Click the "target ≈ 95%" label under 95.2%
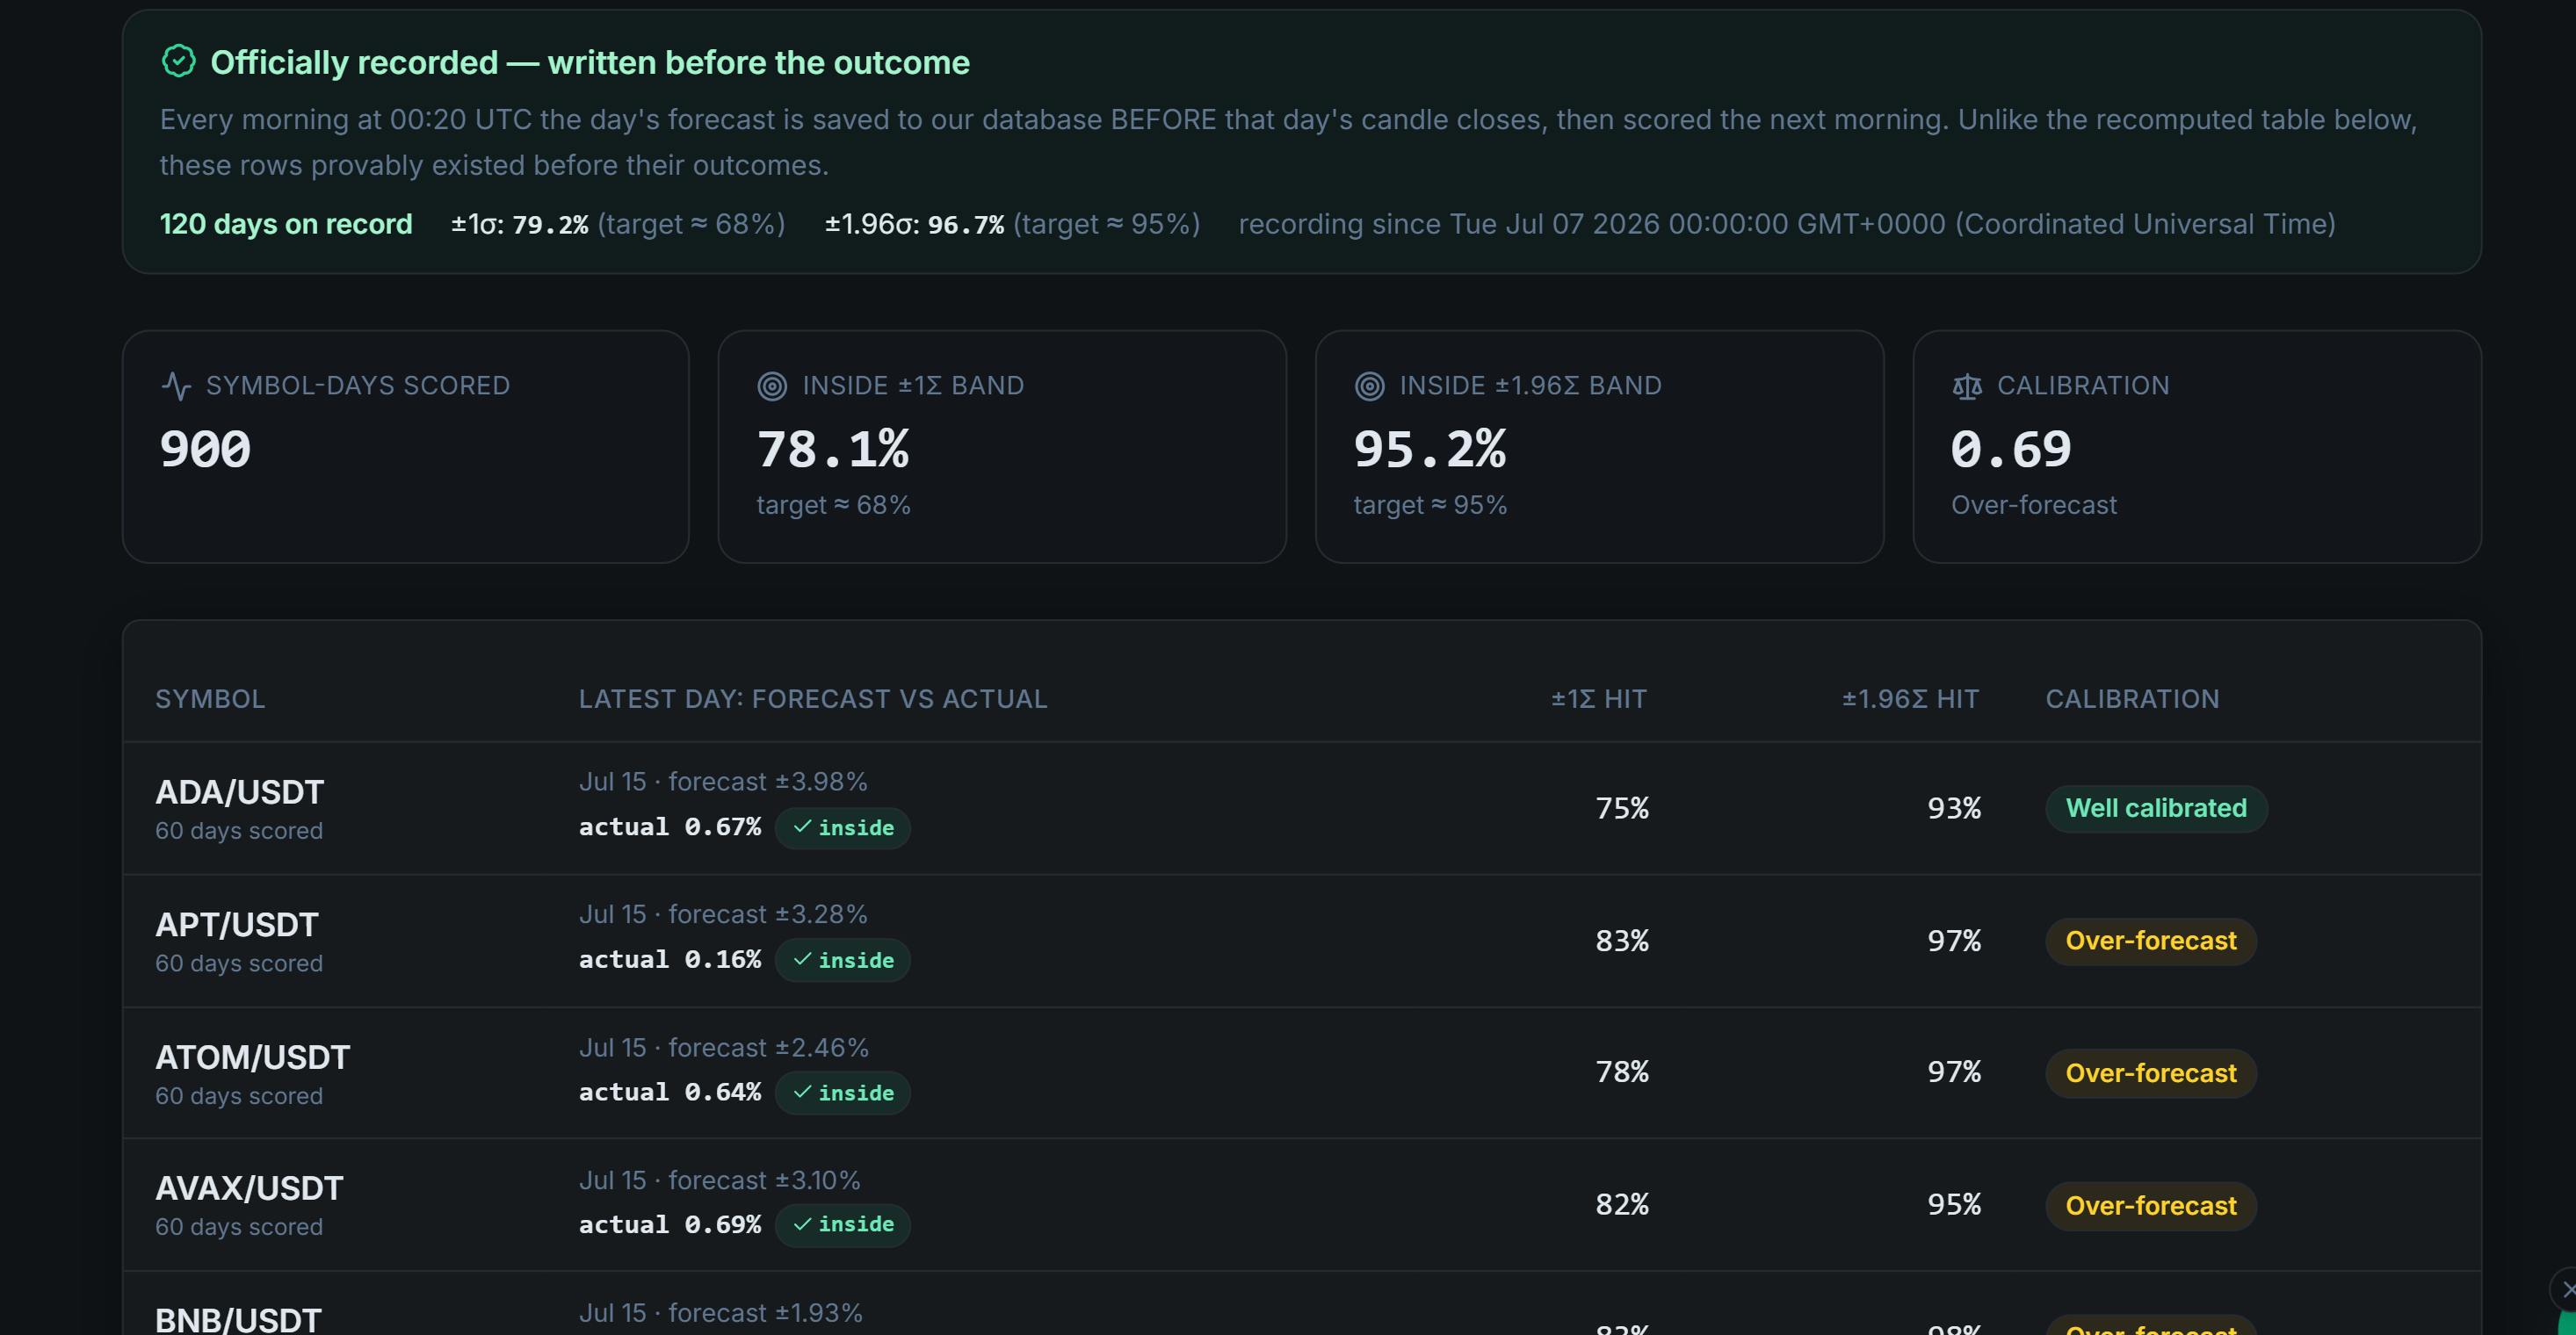 click(x=1430, y=505)
